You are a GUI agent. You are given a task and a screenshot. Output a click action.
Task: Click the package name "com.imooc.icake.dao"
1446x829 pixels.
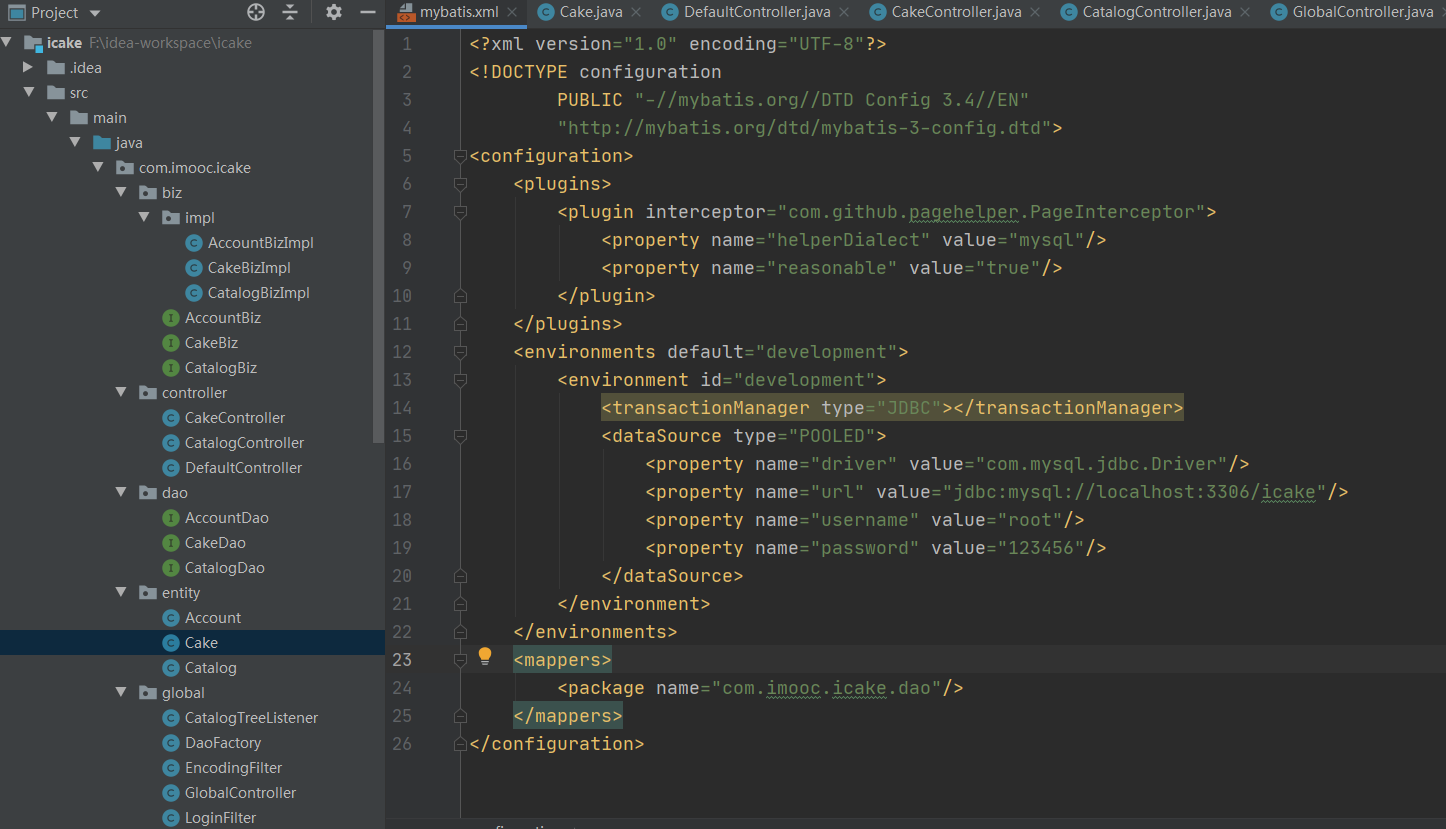[x=827, y=688]
